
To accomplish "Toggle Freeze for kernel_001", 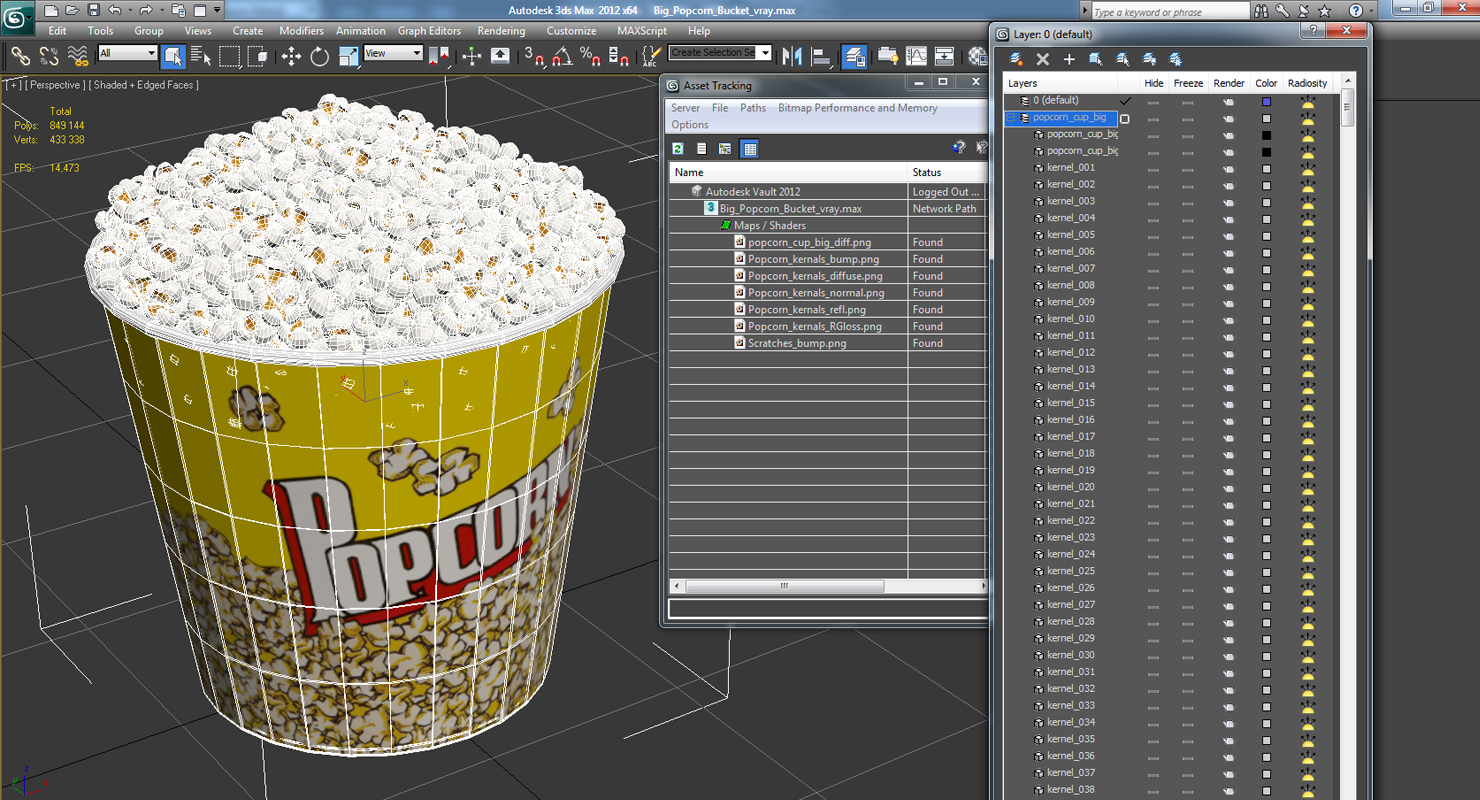I will click(x=1187, y=168).
